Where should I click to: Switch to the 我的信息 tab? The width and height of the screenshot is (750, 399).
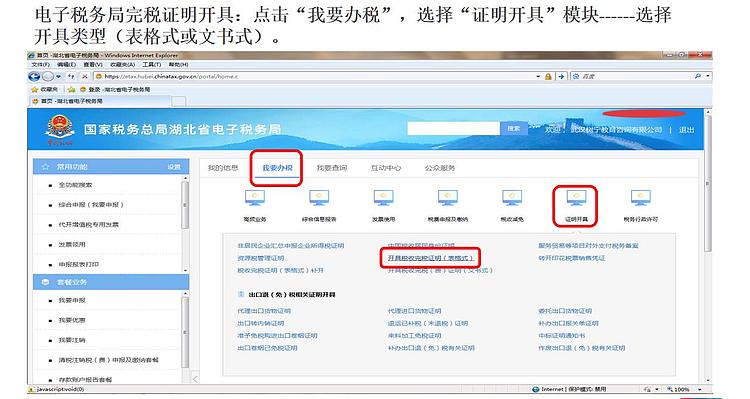223,168
